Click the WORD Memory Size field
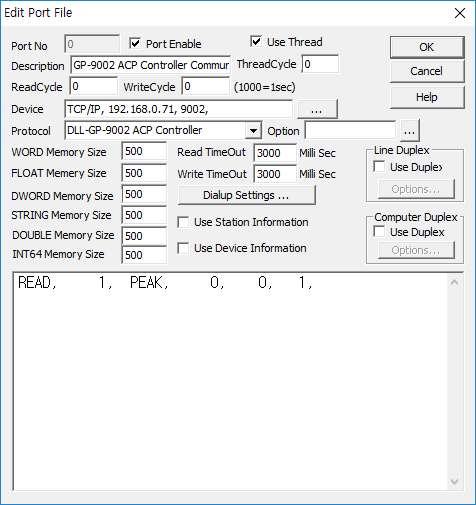The image size is (476, 505). (144, 151)
